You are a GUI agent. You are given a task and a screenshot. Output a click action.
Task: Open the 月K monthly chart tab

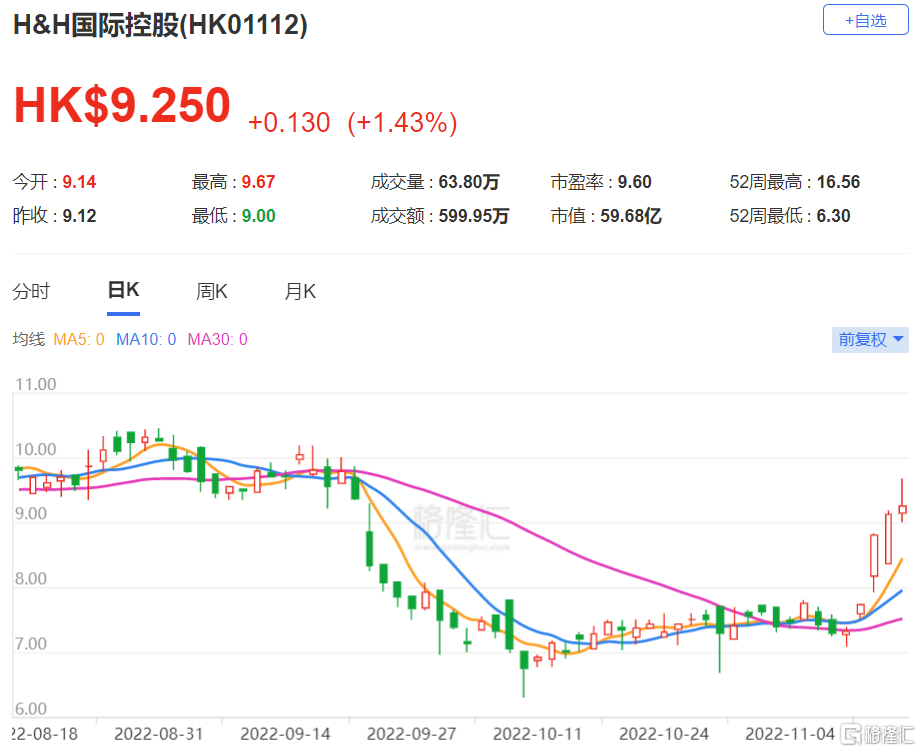(300, 291)
